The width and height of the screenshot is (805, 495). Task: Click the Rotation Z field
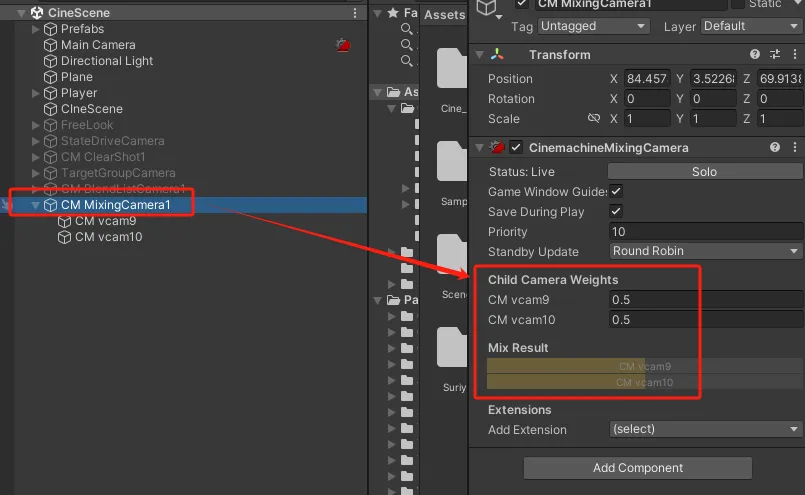point(779,99)
